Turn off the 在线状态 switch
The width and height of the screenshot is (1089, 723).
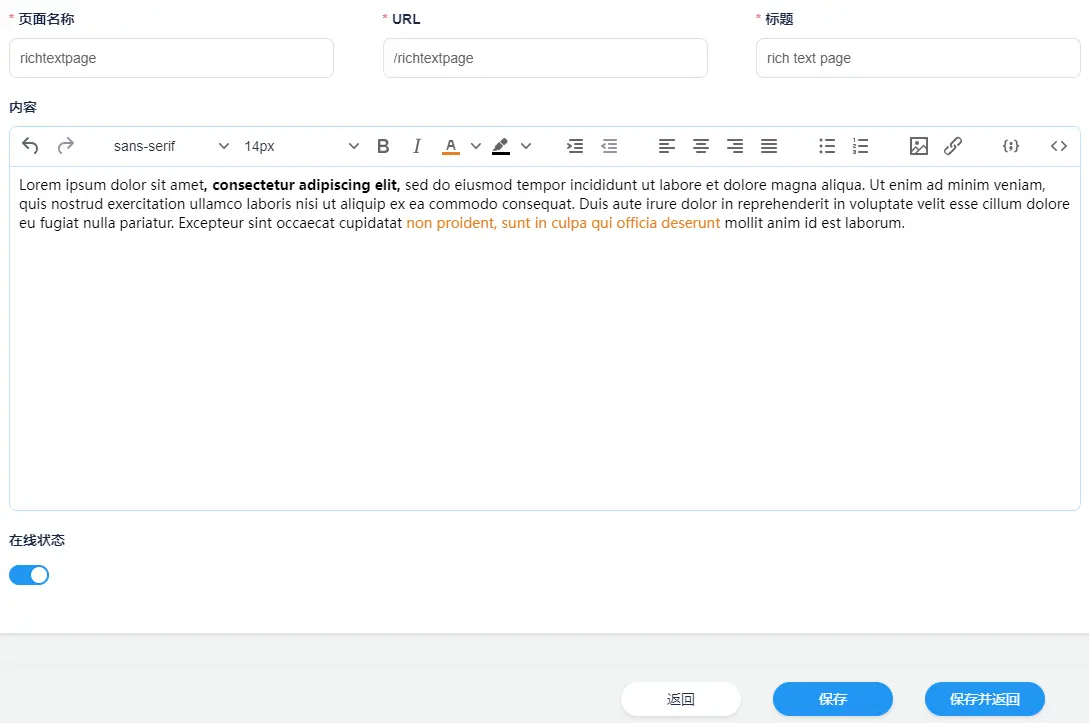tap(29, 575)
